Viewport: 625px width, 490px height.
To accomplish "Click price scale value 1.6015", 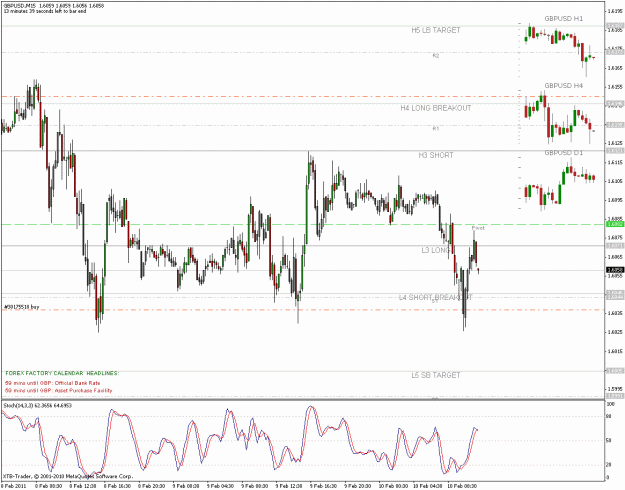I will pos(615,351).
